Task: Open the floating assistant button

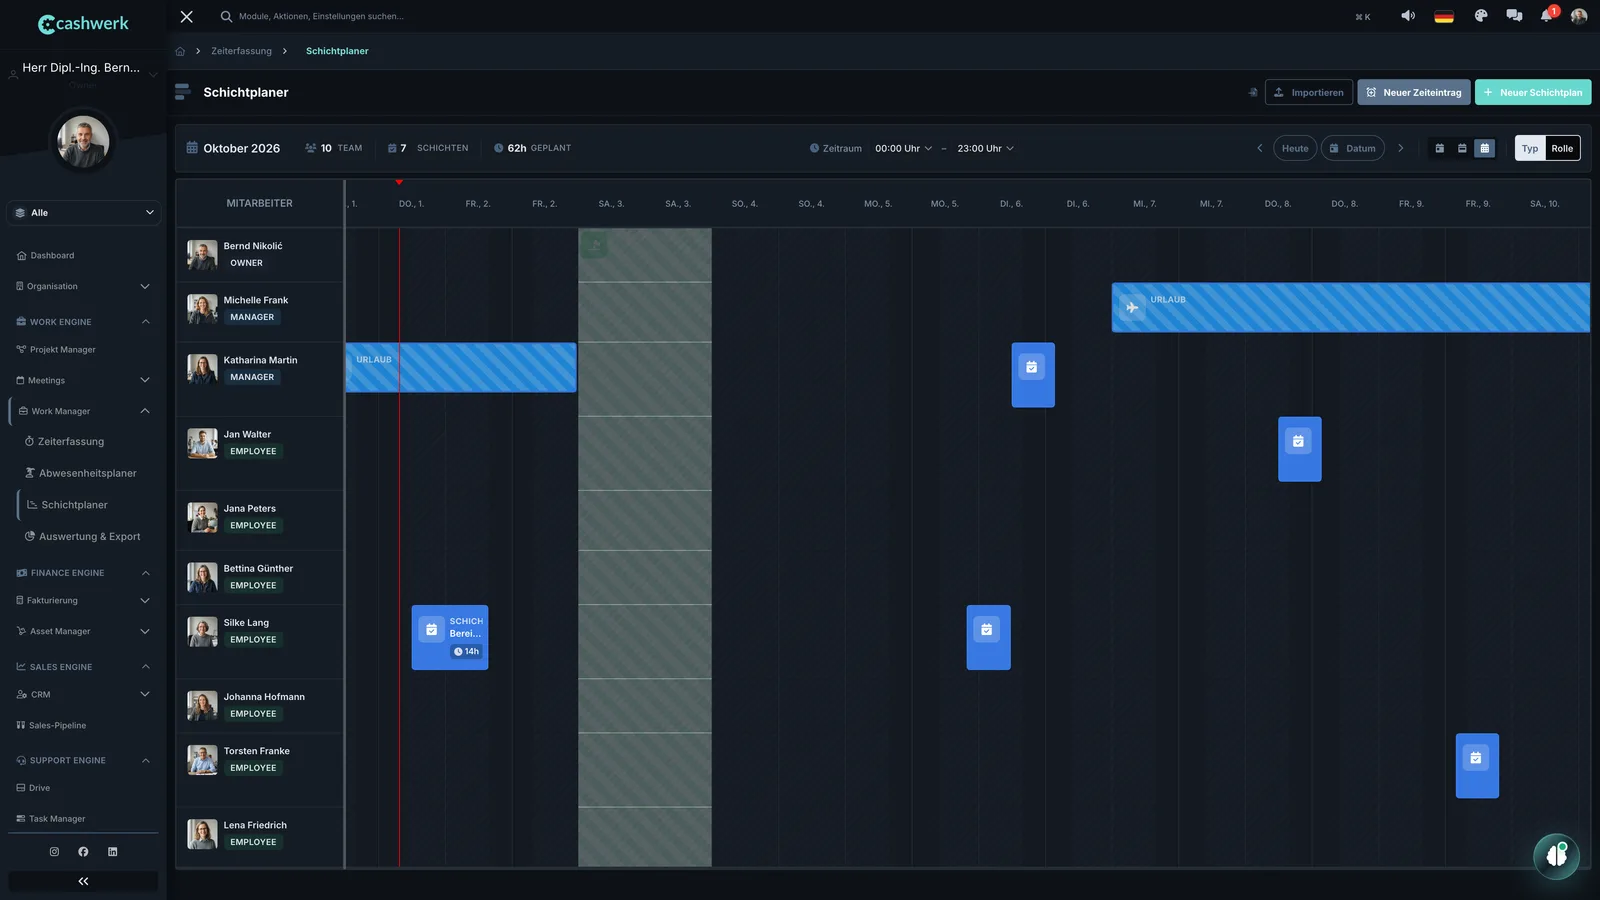Action: click(1556, 856)
